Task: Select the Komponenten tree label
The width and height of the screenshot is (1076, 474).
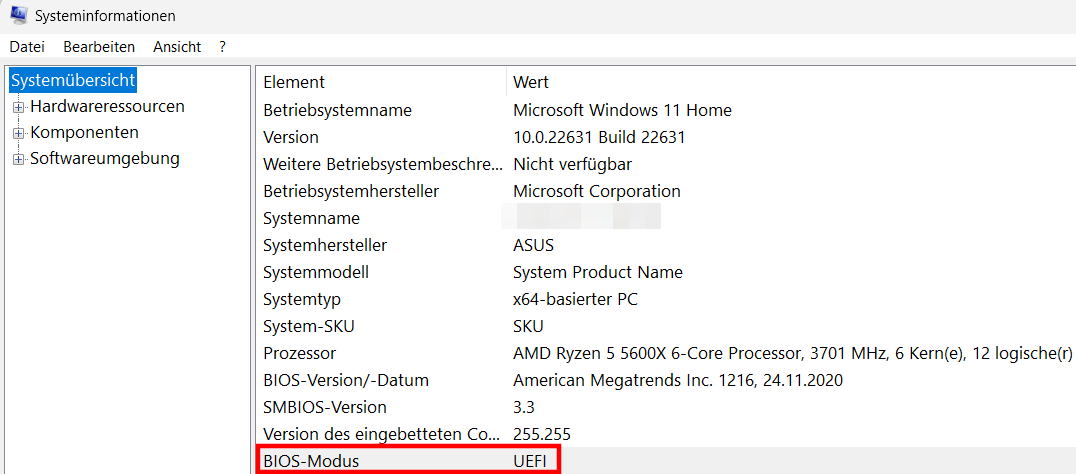Action: point(84,132)
